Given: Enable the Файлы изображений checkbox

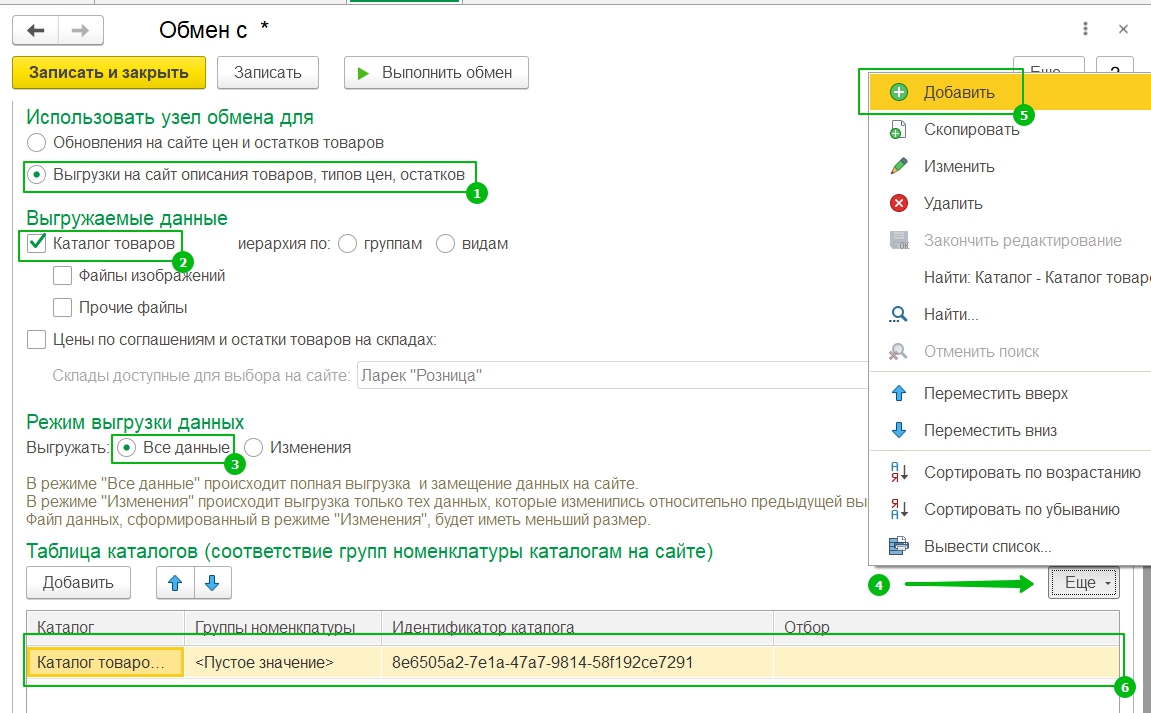Looking at the screenshot, I should point(63,276).
